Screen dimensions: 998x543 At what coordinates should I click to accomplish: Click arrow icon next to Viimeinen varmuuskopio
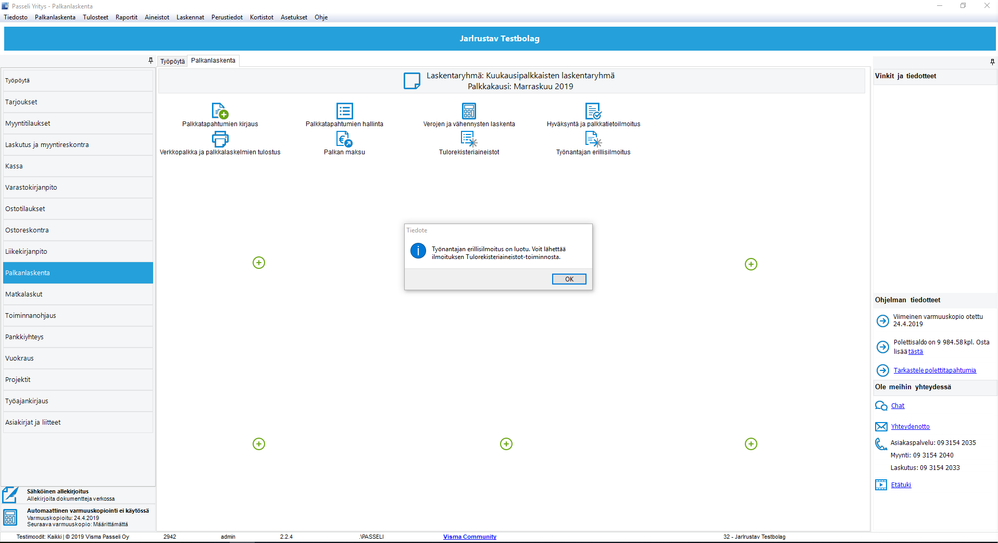(x=882, y=321)
